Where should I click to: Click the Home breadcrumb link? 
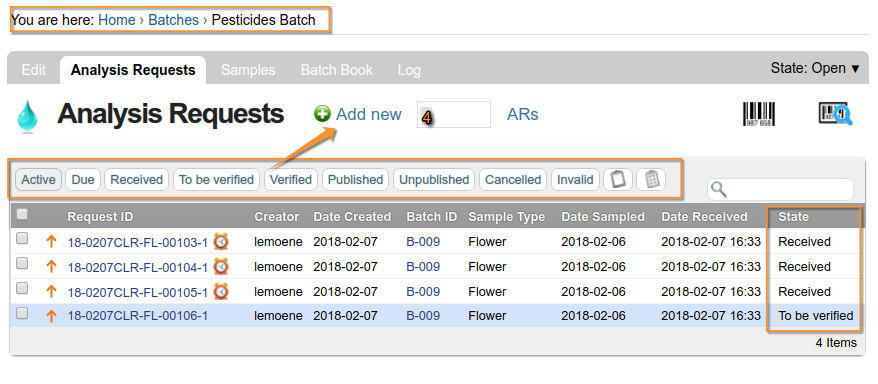click(116, 20)
